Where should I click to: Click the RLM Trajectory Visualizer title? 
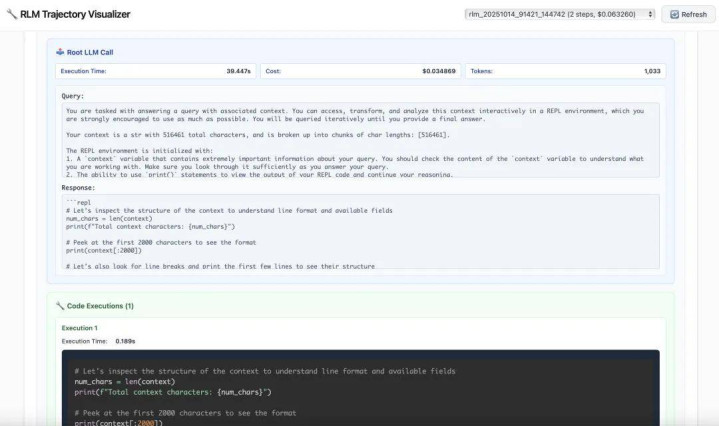click(x=75, y=14)
